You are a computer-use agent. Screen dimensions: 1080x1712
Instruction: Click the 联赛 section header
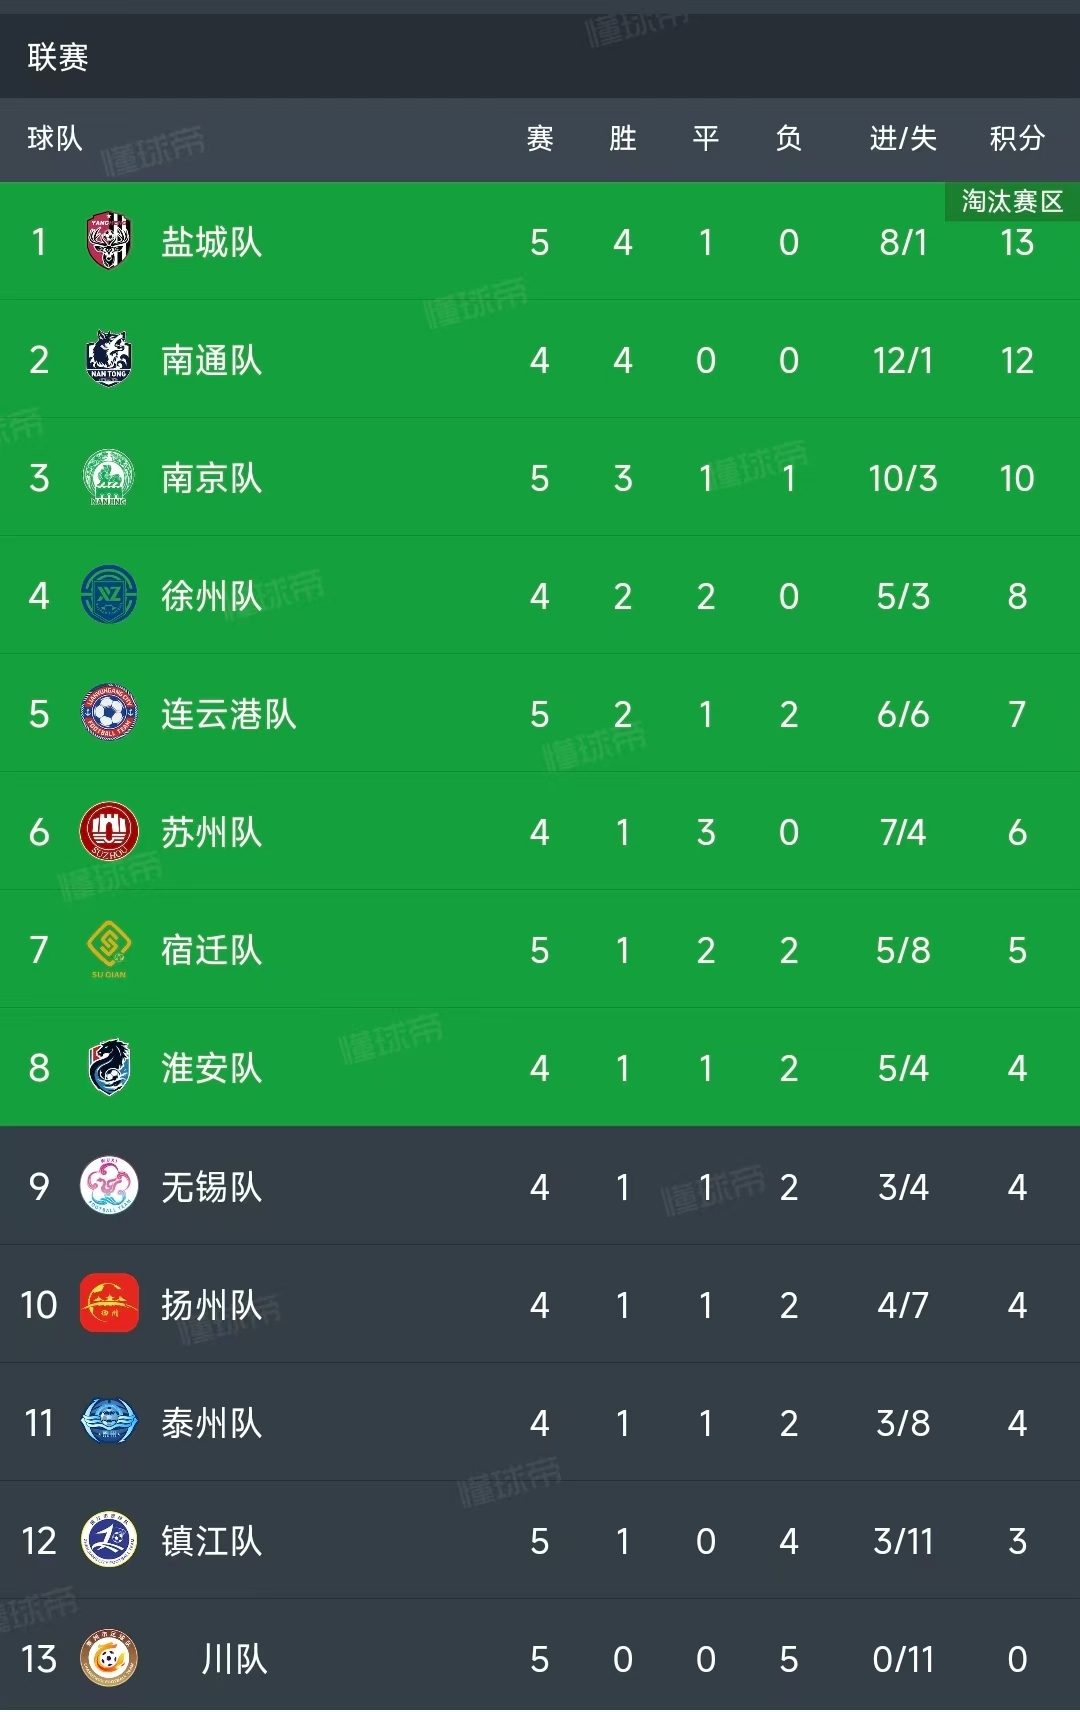tap(58, 57)
